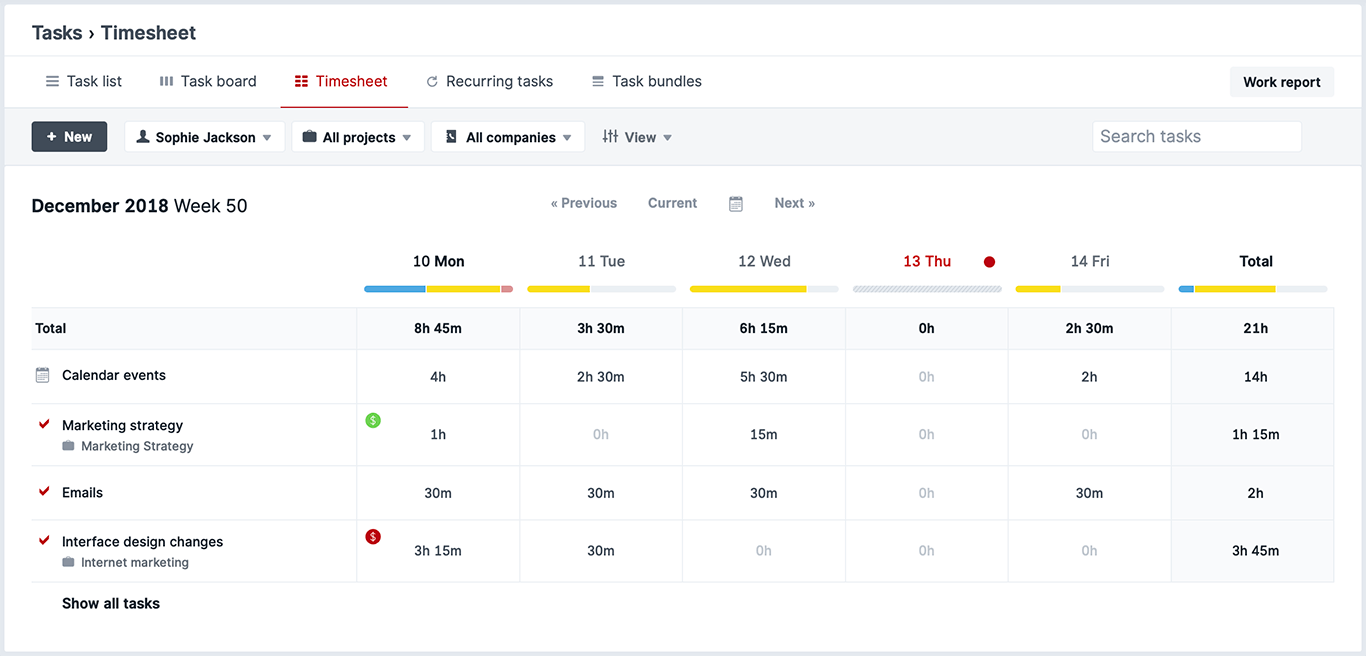Screen dimensions: 1366x656
Task: Open the Sophie Jackson user dropdown
Action: (204, 136)
